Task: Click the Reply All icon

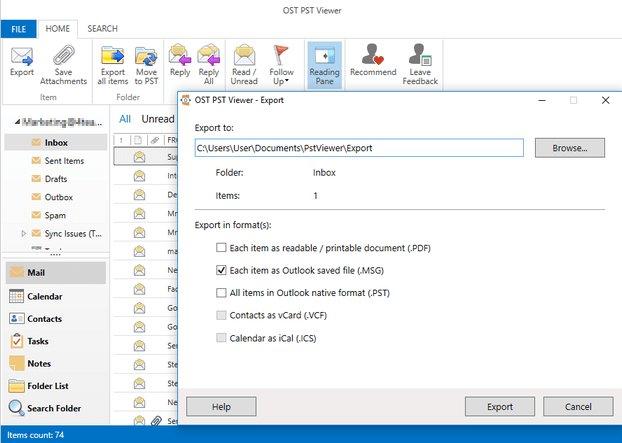Action: point(209,55)
